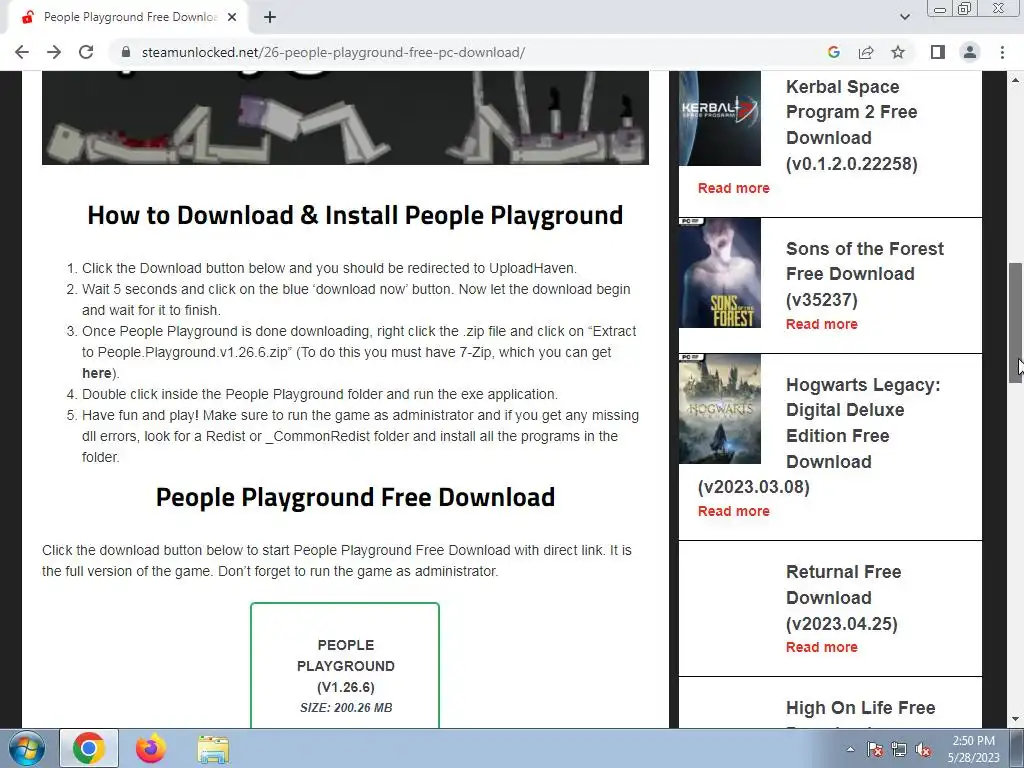
Task: Read more about Sons of the Forest
Action: point(822,324)
